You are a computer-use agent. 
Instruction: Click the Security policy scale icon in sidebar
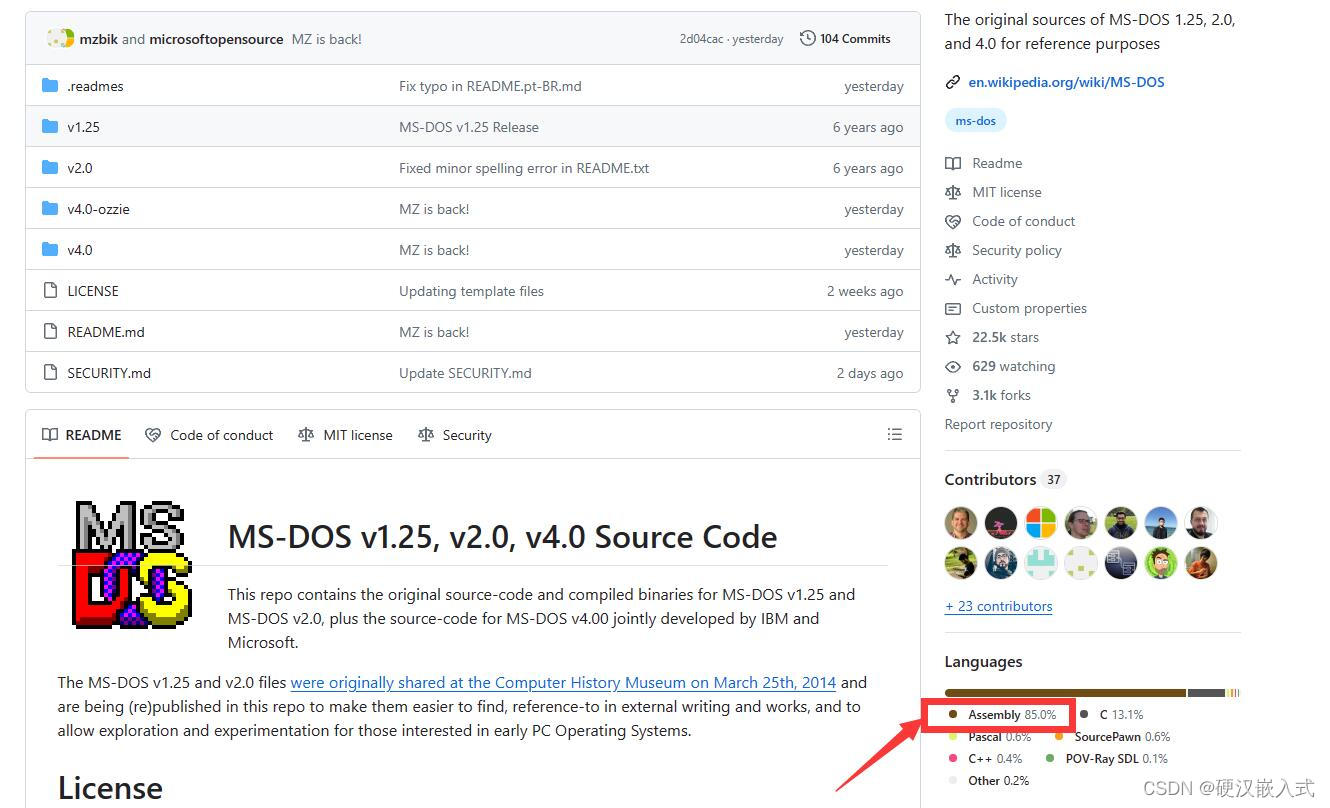953,250
